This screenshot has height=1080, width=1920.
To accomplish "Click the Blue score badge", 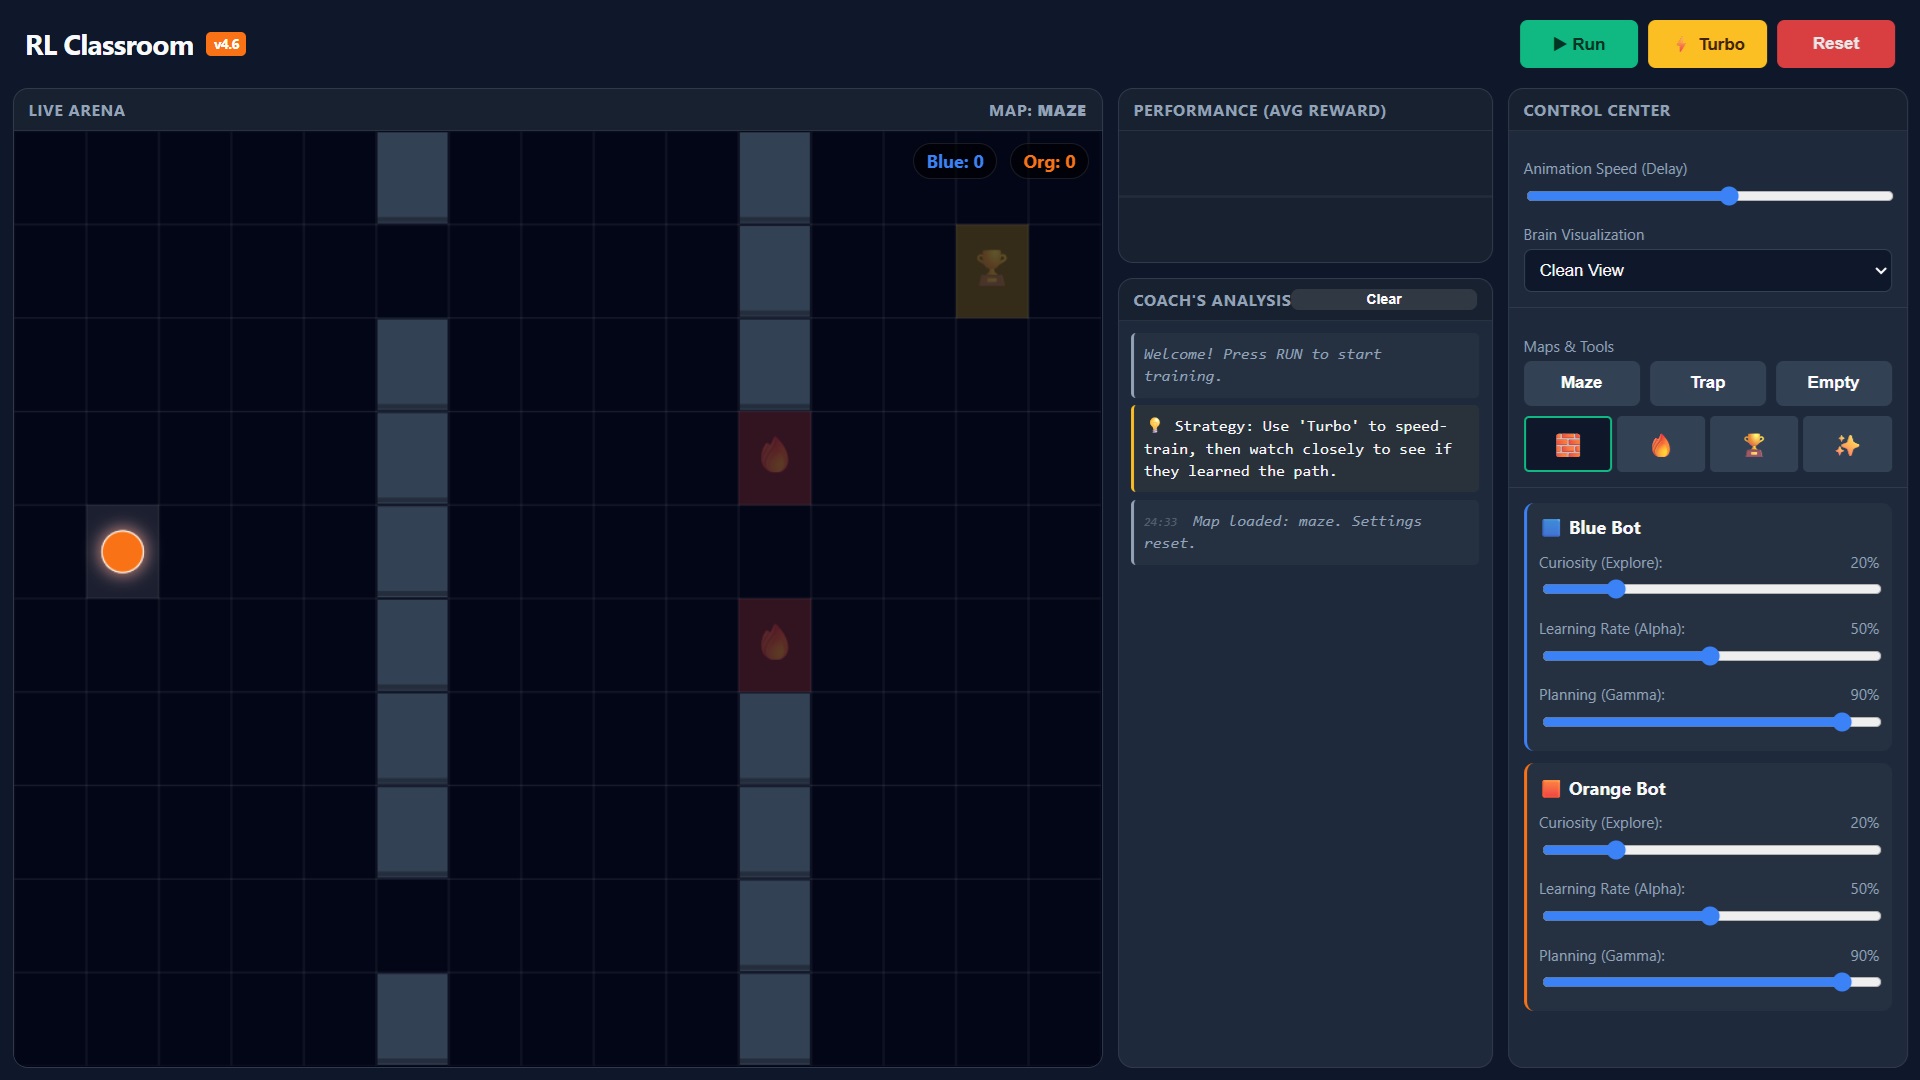I will [954, 162].
